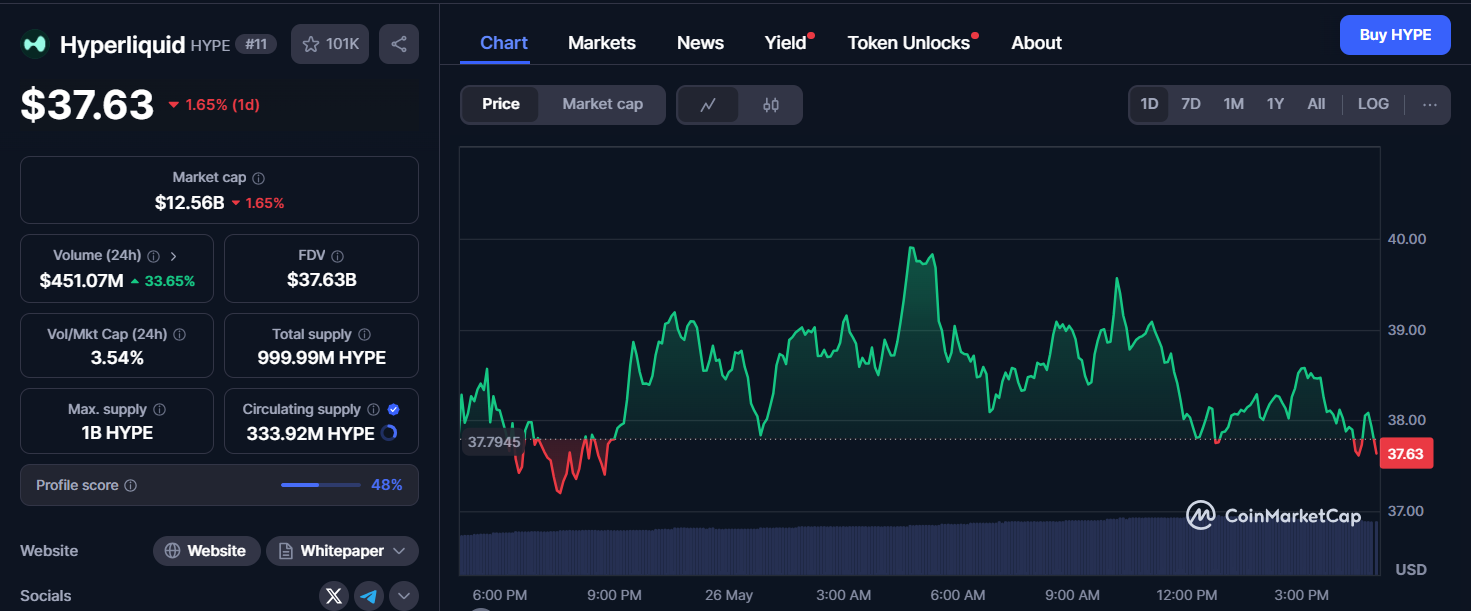Click Market cap info icon
This screenshot has height=611, width=1471.
259,178
